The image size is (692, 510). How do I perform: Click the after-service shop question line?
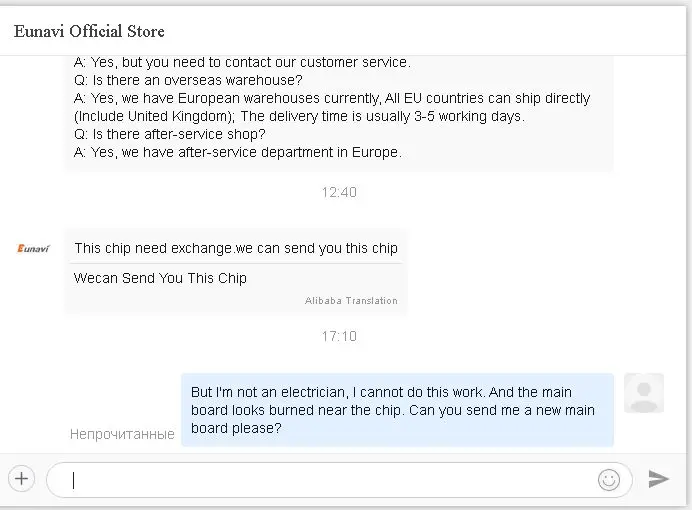click(169, 134)
